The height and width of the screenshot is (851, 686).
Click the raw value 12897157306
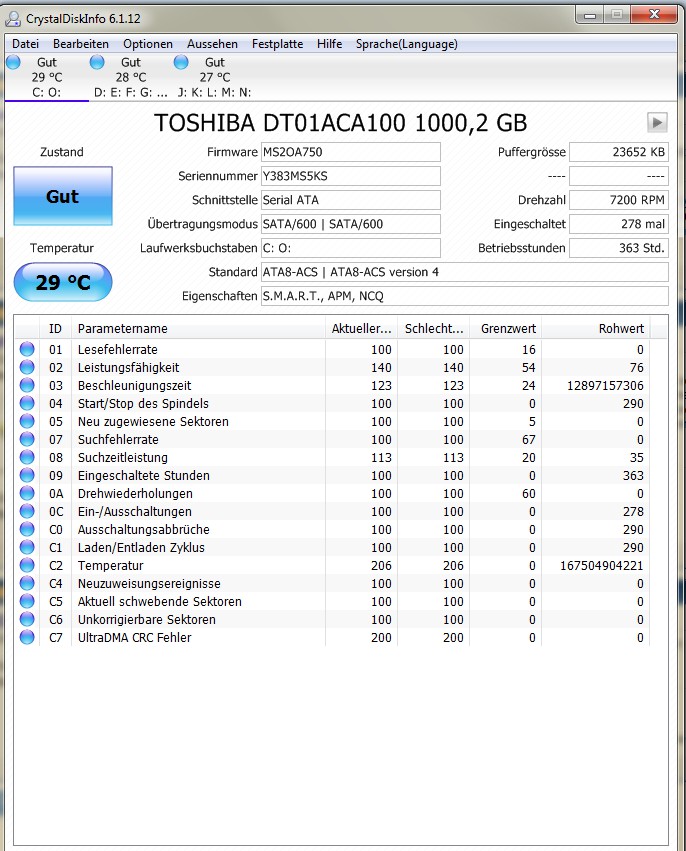click(x=605, y=385)
